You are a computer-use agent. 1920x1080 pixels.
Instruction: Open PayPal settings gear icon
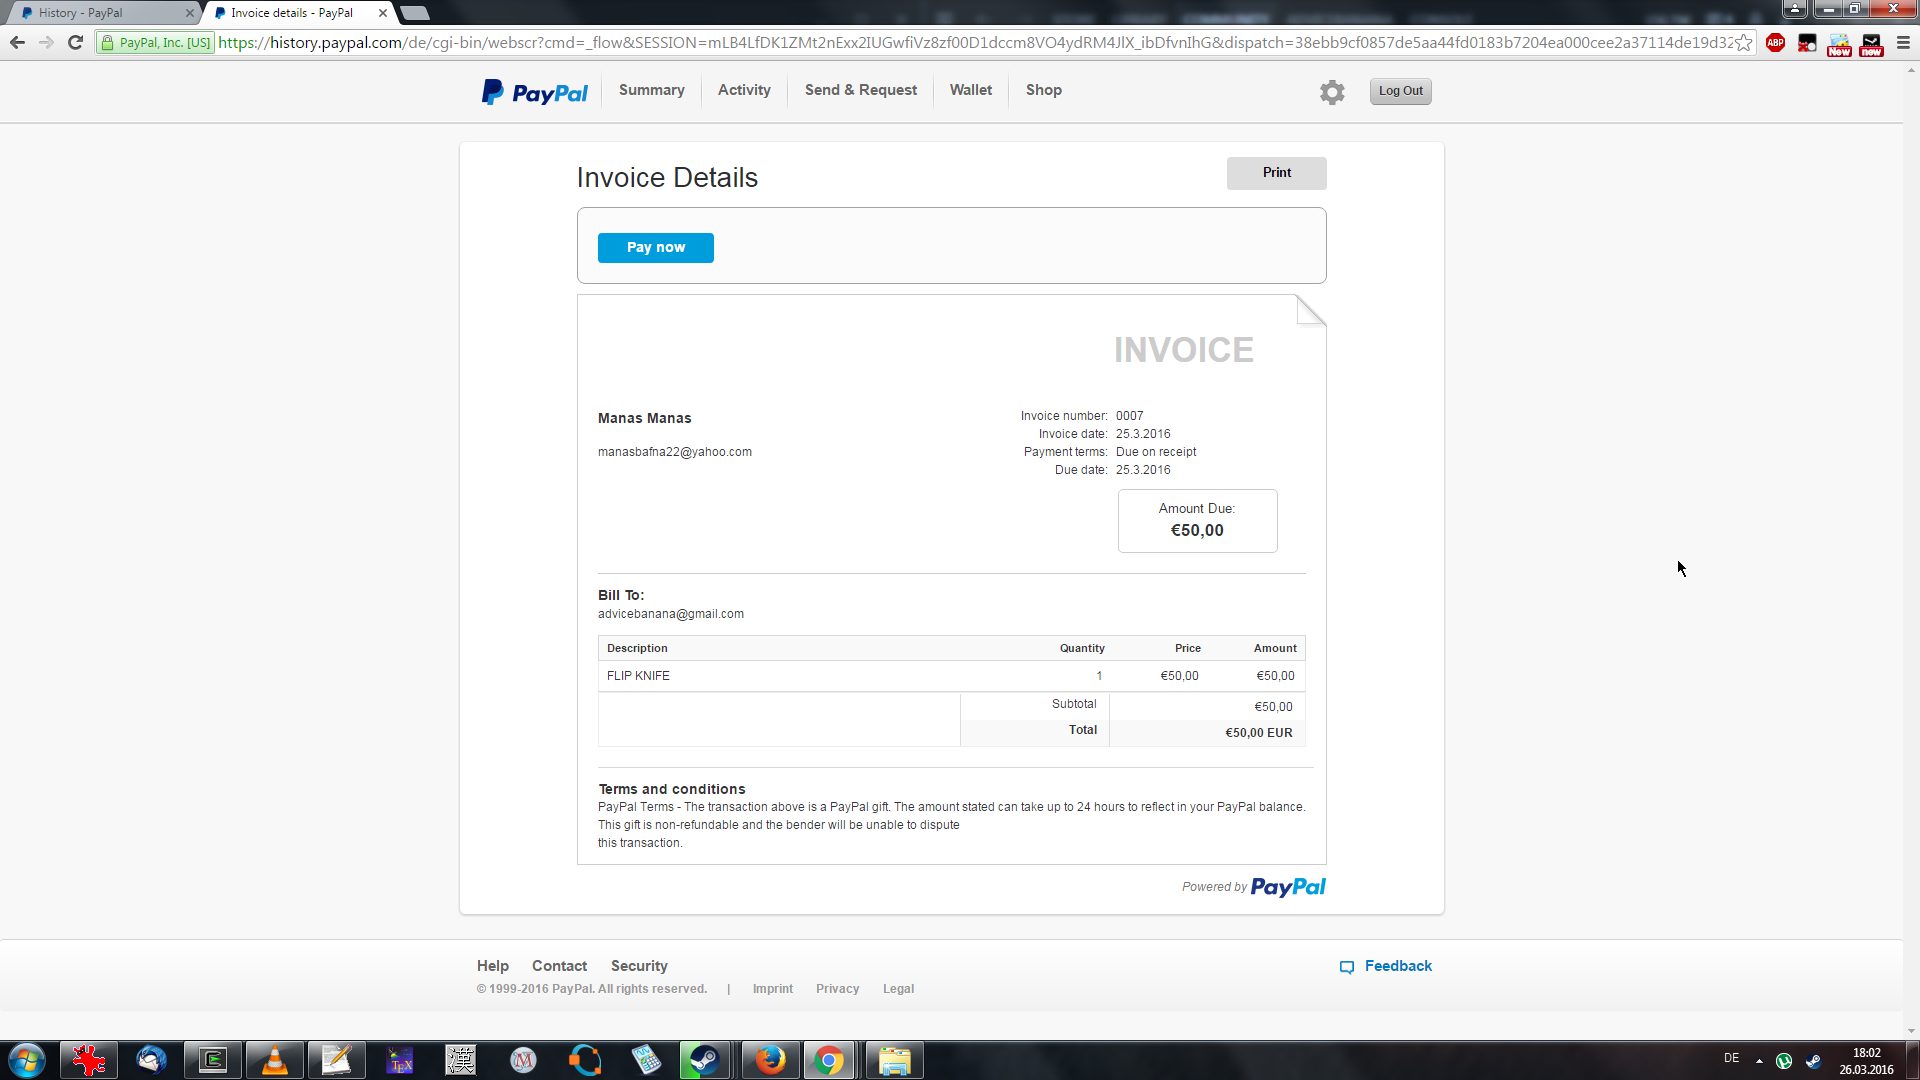(1331, 92)
